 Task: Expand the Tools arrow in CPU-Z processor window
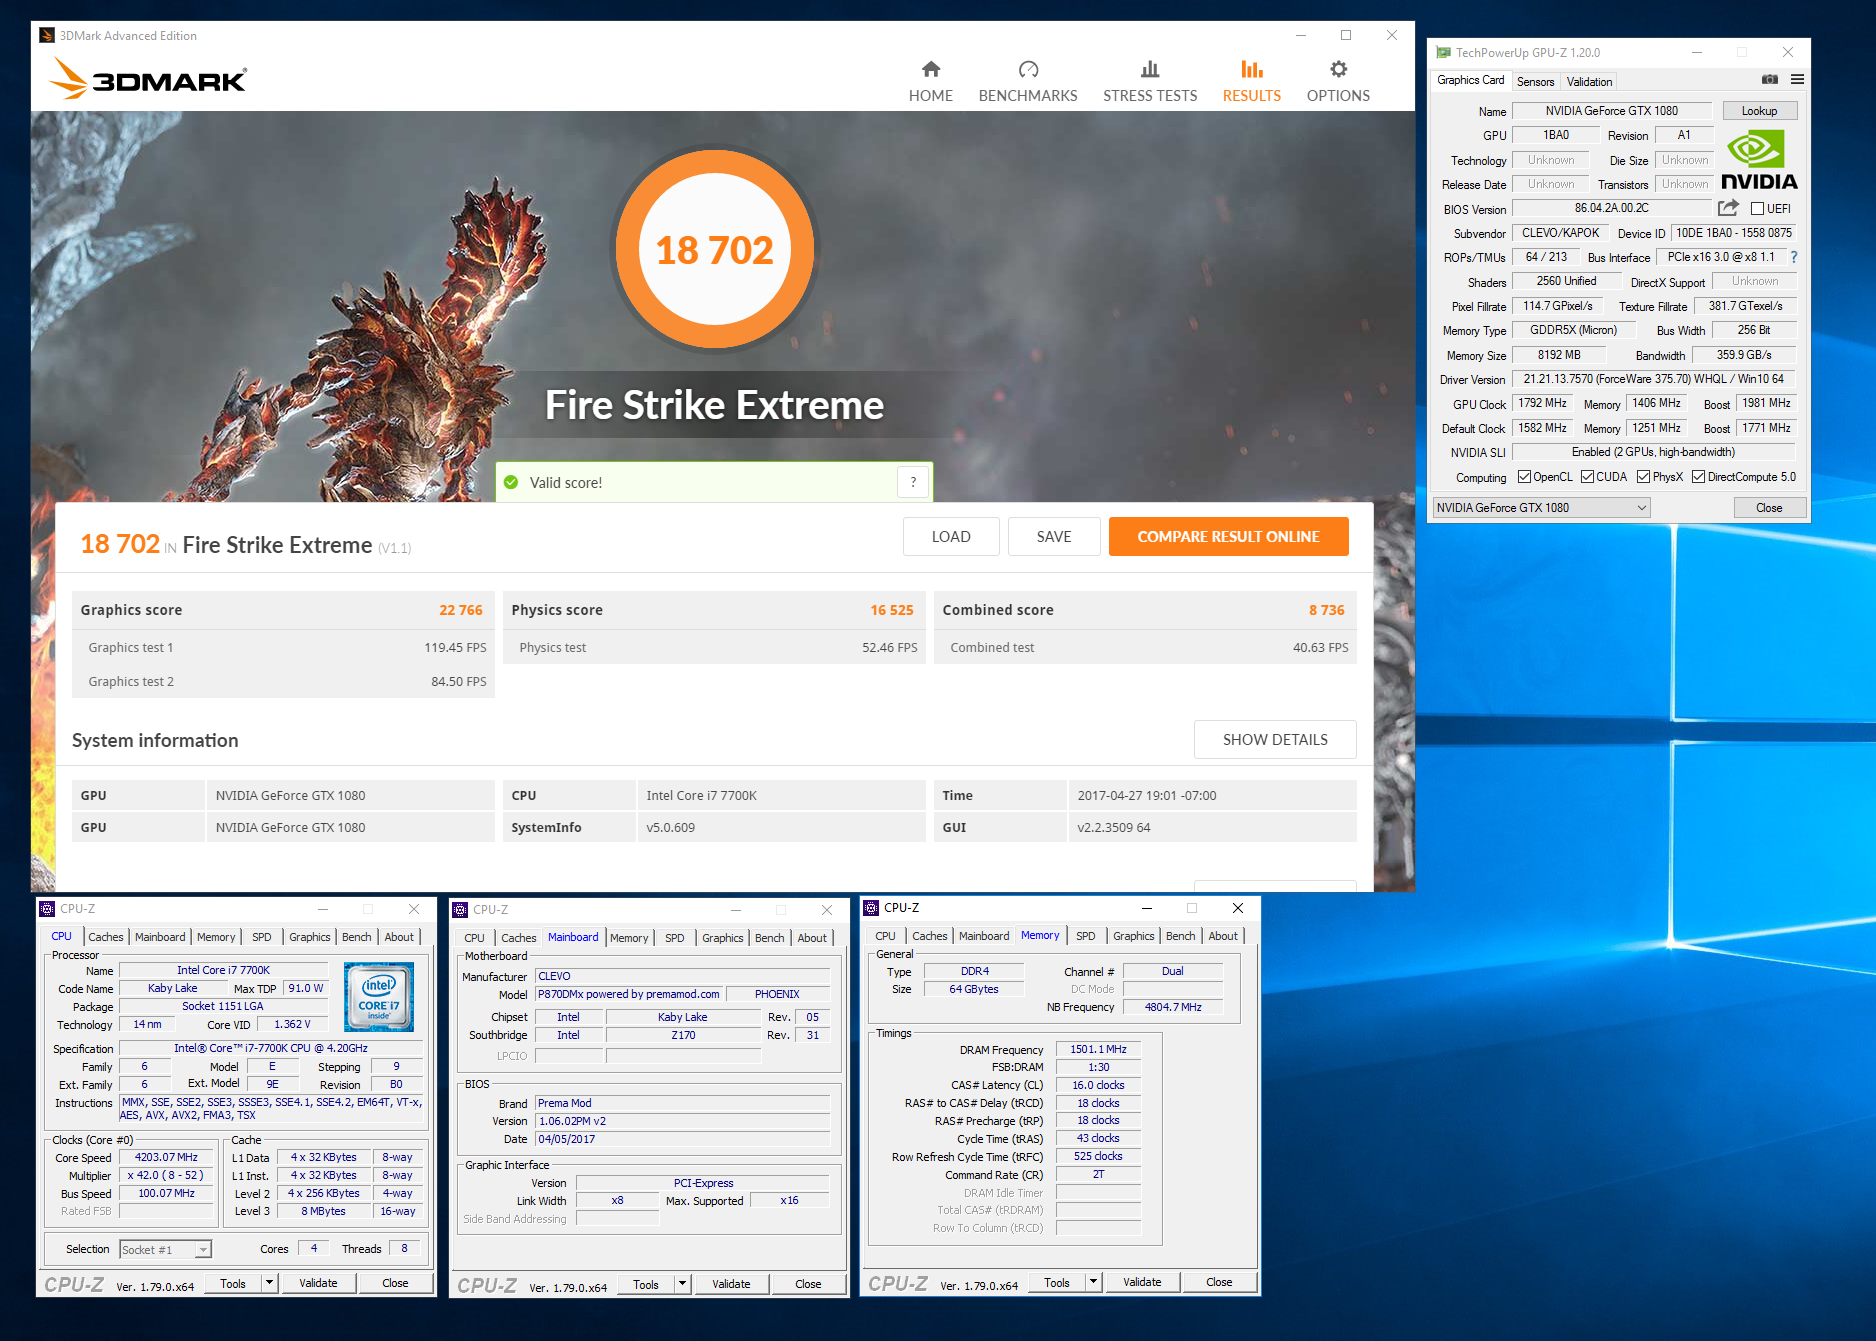pyautogui.click(x=269, y=1283)
